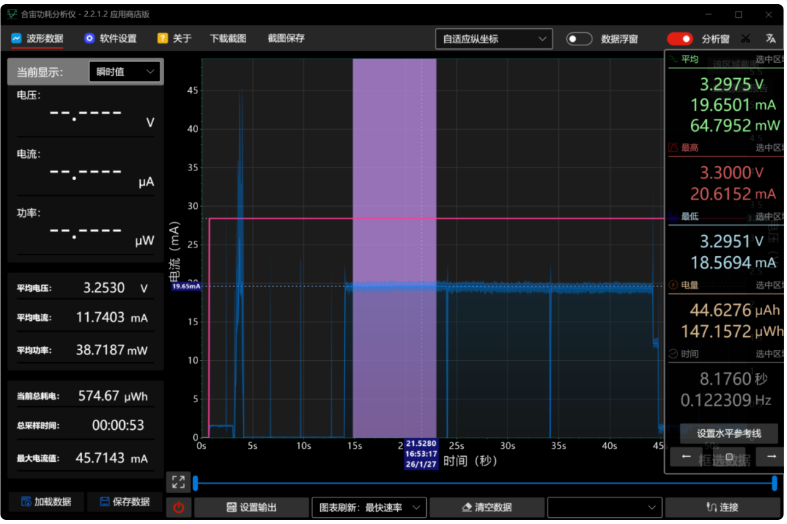Click the 44.6276 µAh charge reading
787x524 pixels.
(735, 310)
